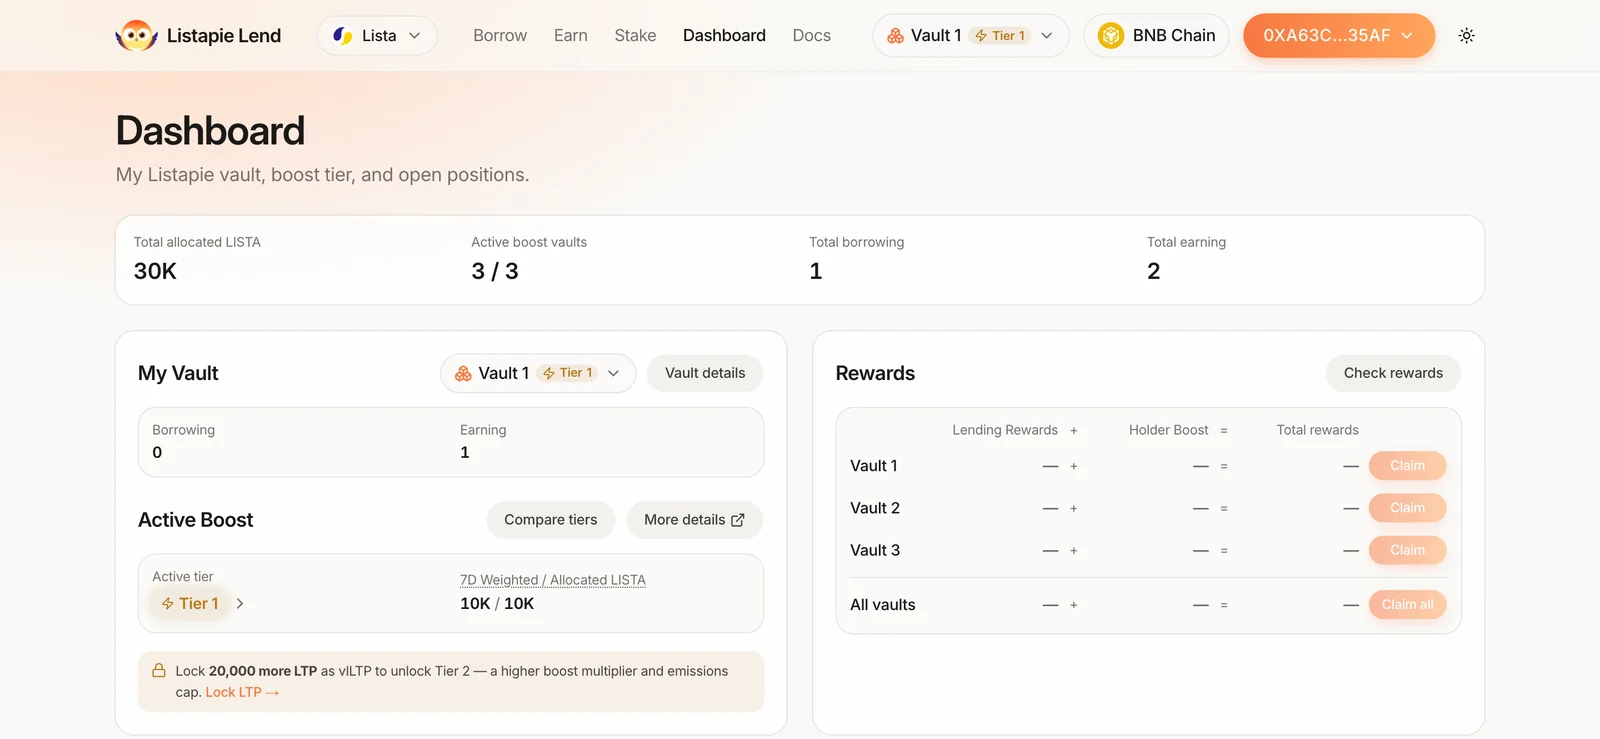Open the Docs link in navigation

pyautogui.click(x=812, y=36)
